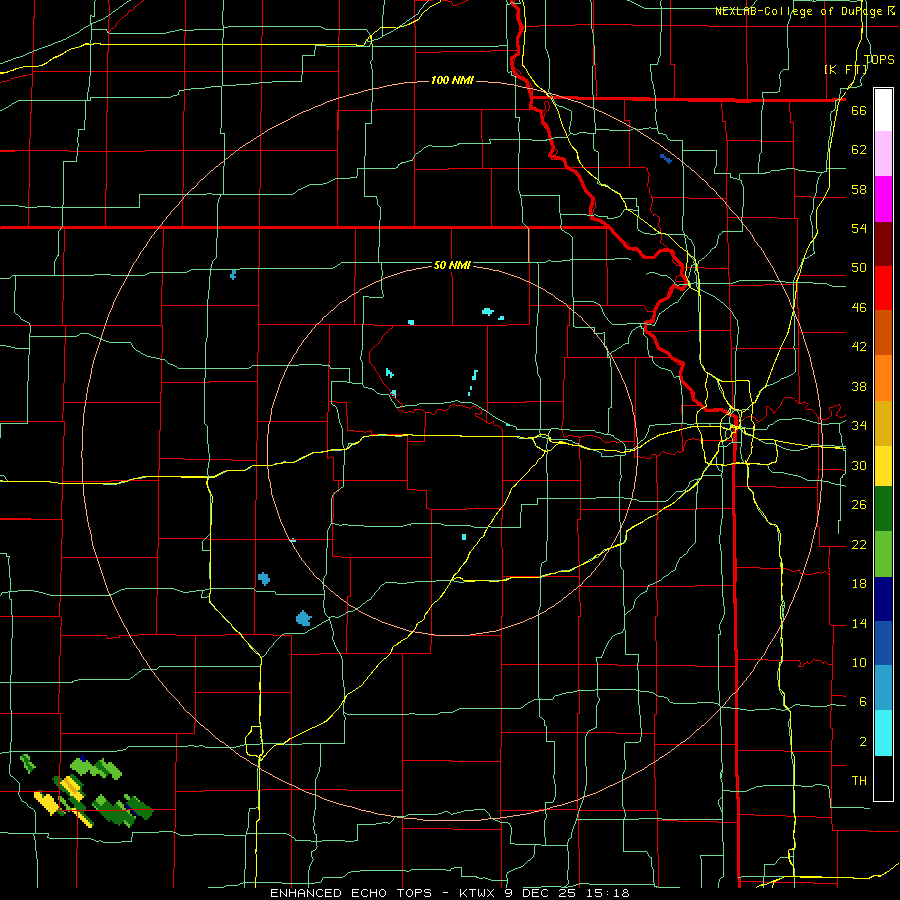900x900 pixels.
Task: Click the dark blue echo north of the 100 NMI ring
Action: click(665, 158)
